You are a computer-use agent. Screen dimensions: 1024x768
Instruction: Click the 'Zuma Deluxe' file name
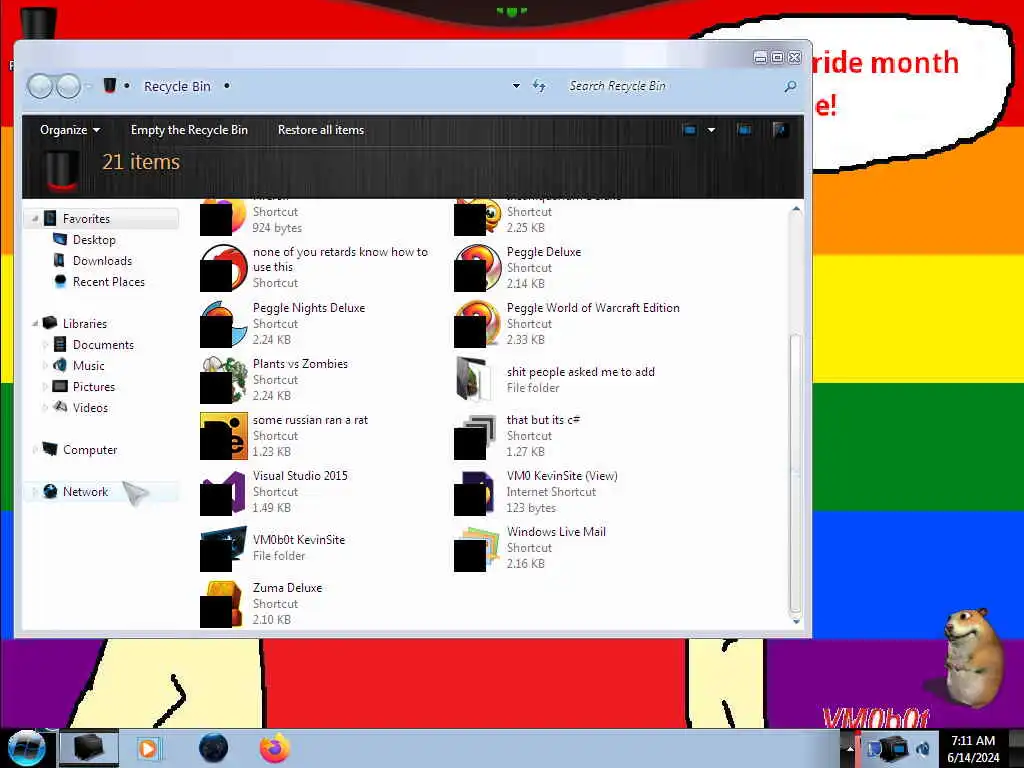pos(287,588)
